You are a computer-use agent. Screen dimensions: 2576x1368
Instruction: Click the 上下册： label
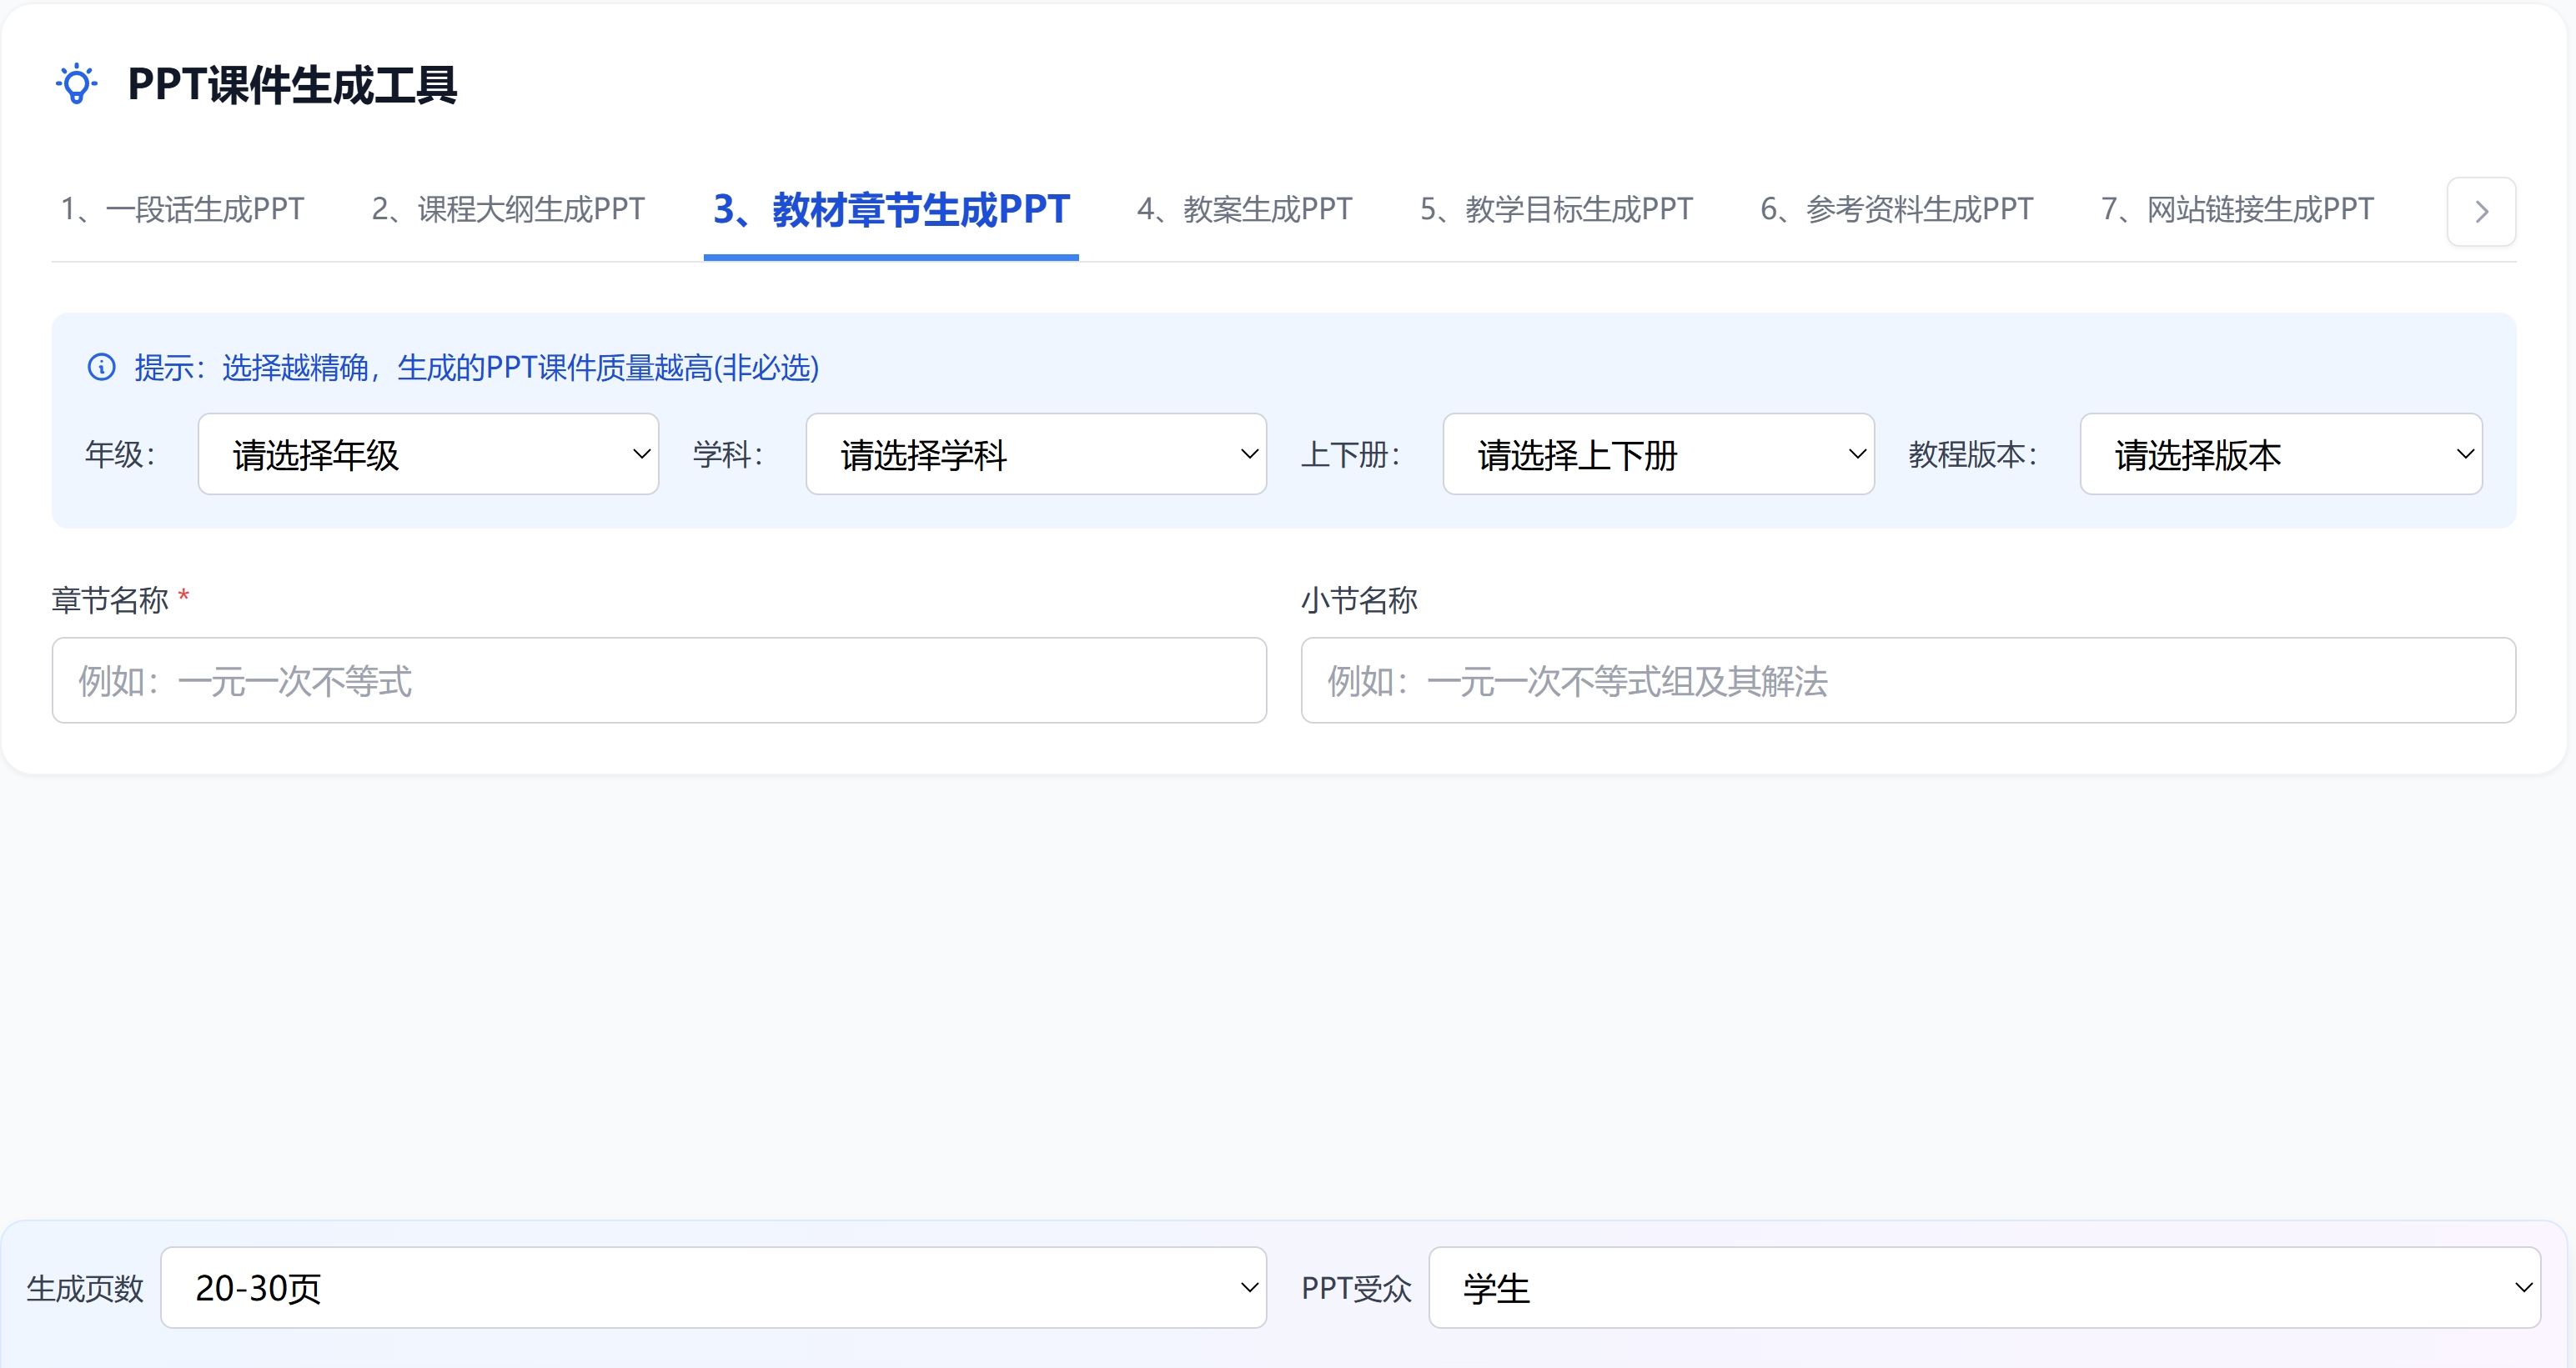1351,455
